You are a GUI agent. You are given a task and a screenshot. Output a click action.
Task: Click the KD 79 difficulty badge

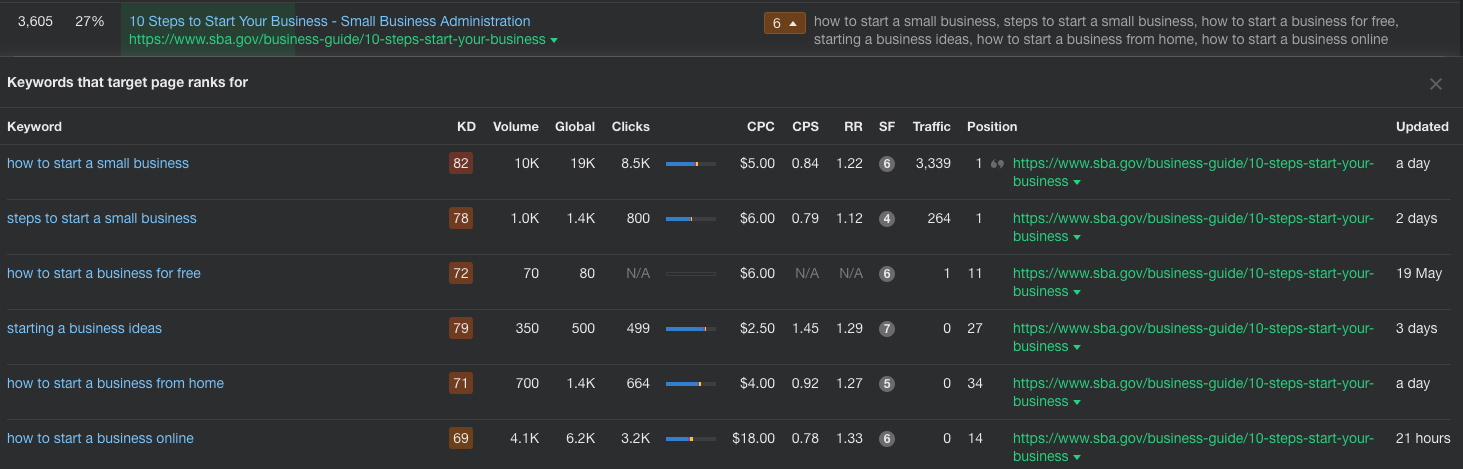point(461,329)
